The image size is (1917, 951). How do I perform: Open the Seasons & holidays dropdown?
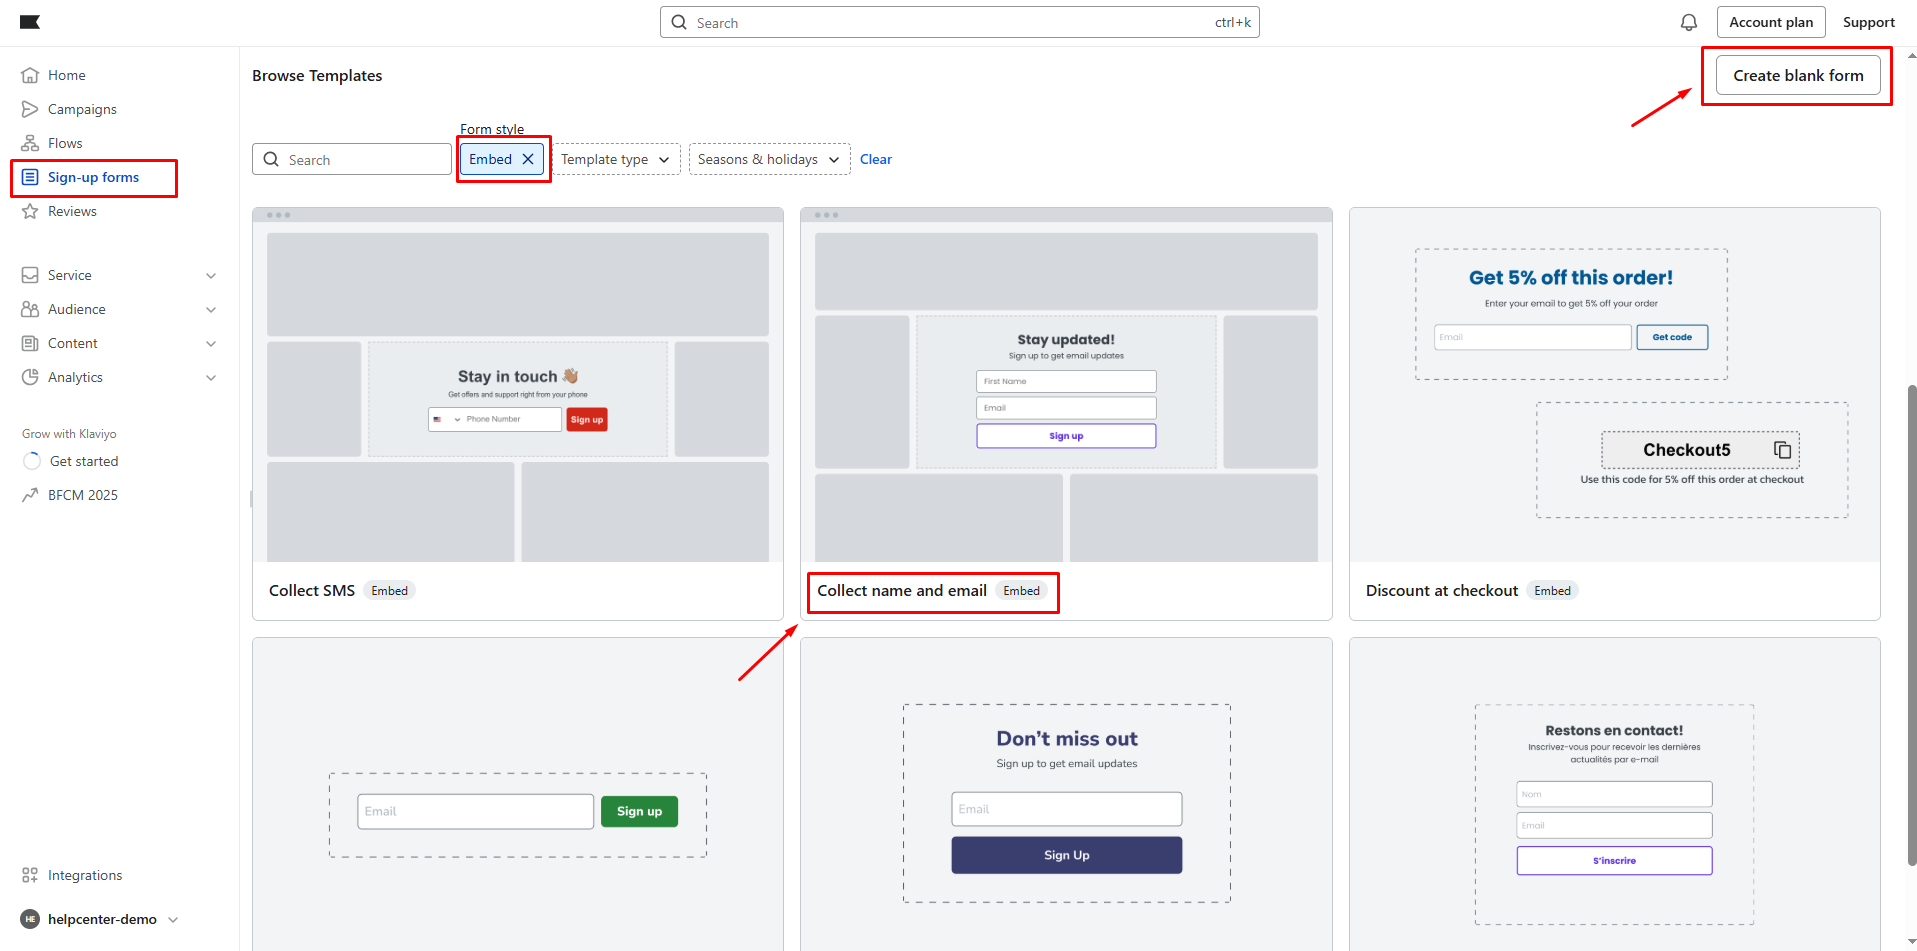coord(768,159)
